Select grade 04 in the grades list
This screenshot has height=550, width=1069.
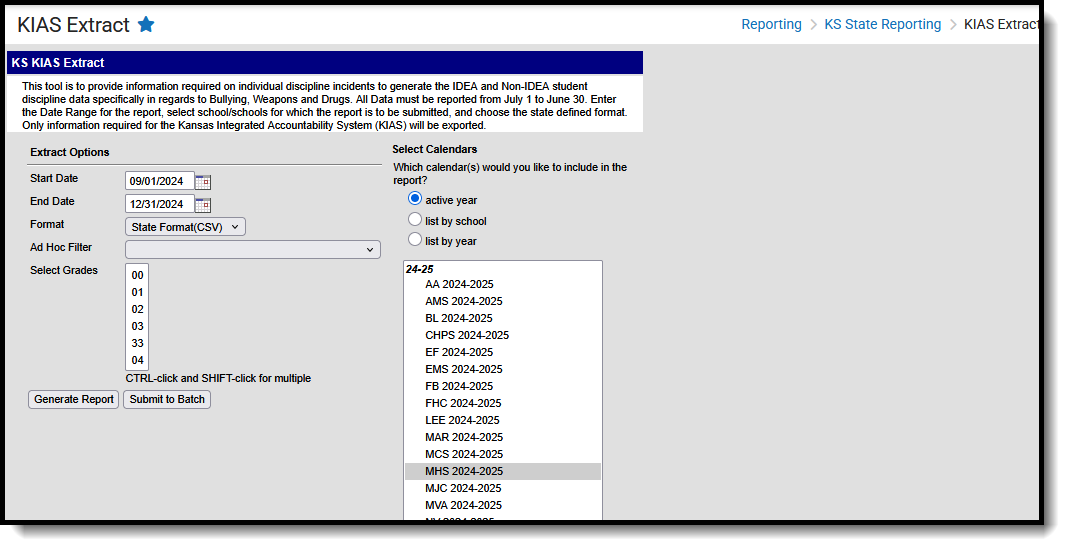coord(137,361)
